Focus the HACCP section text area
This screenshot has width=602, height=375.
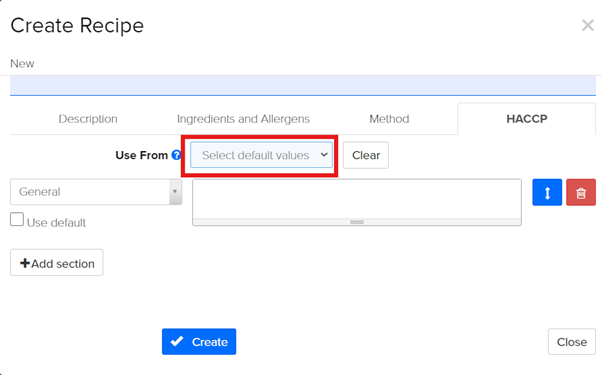357,199
